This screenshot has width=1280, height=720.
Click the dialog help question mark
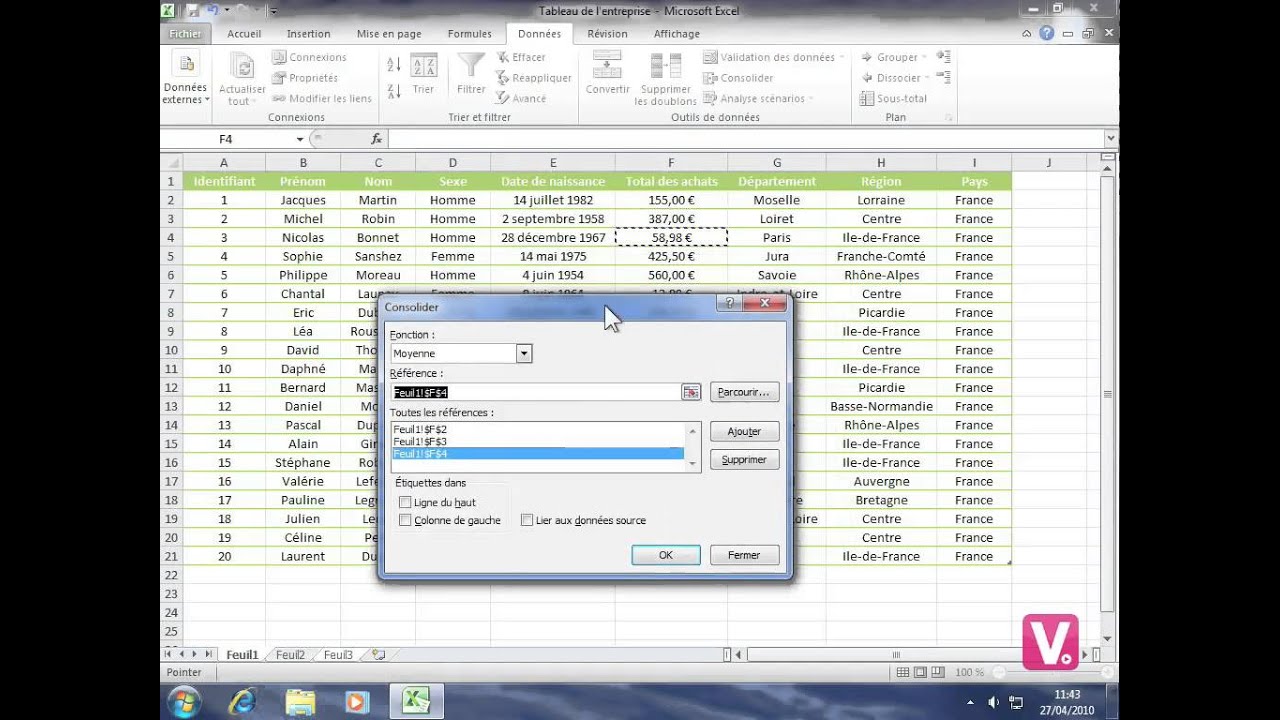729,303
